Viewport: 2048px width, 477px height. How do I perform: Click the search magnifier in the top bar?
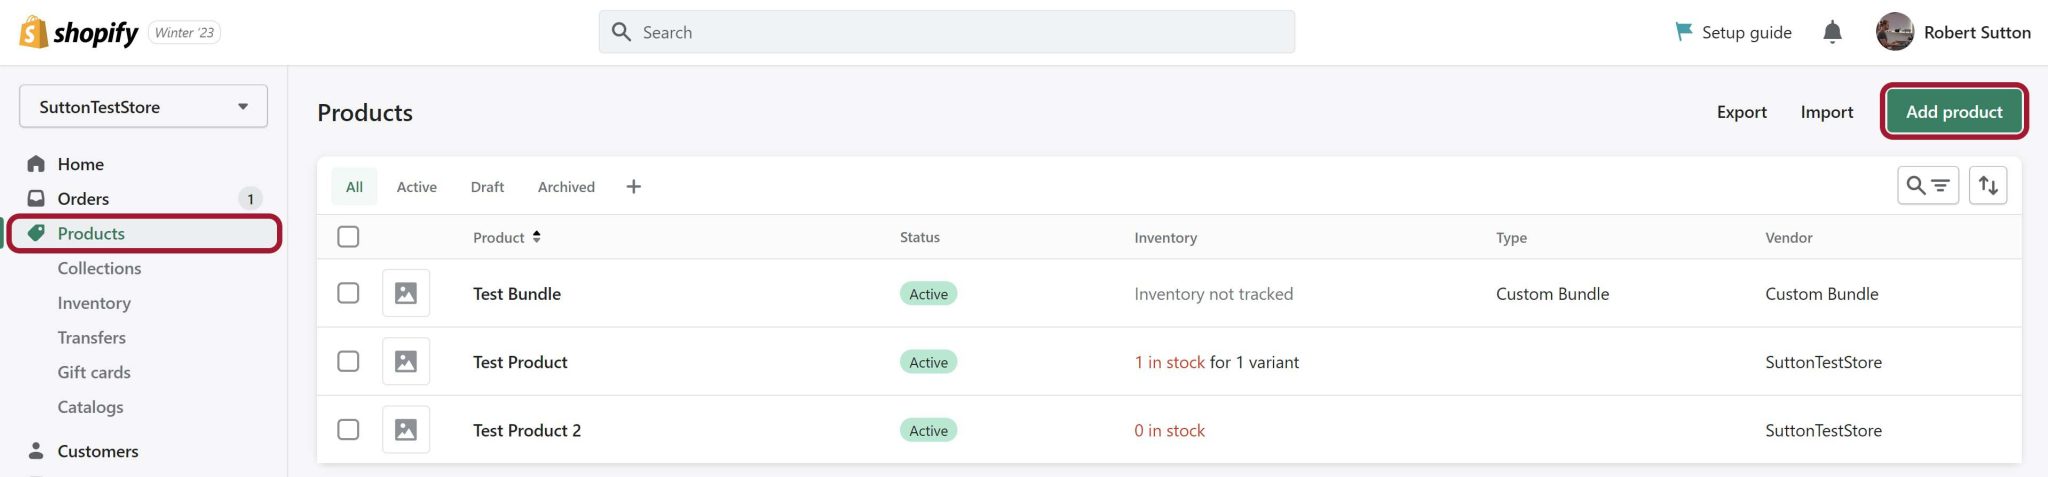click(x=621, y=32)
